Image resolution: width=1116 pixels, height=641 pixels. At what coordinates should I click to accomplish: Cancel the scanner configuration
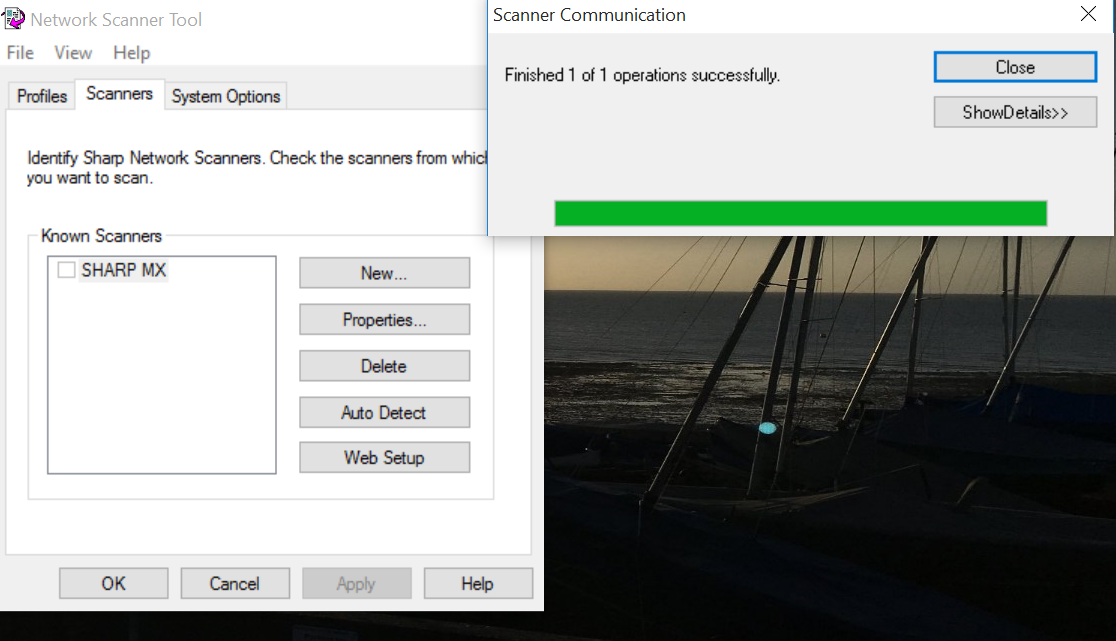(x=235, y=583)
